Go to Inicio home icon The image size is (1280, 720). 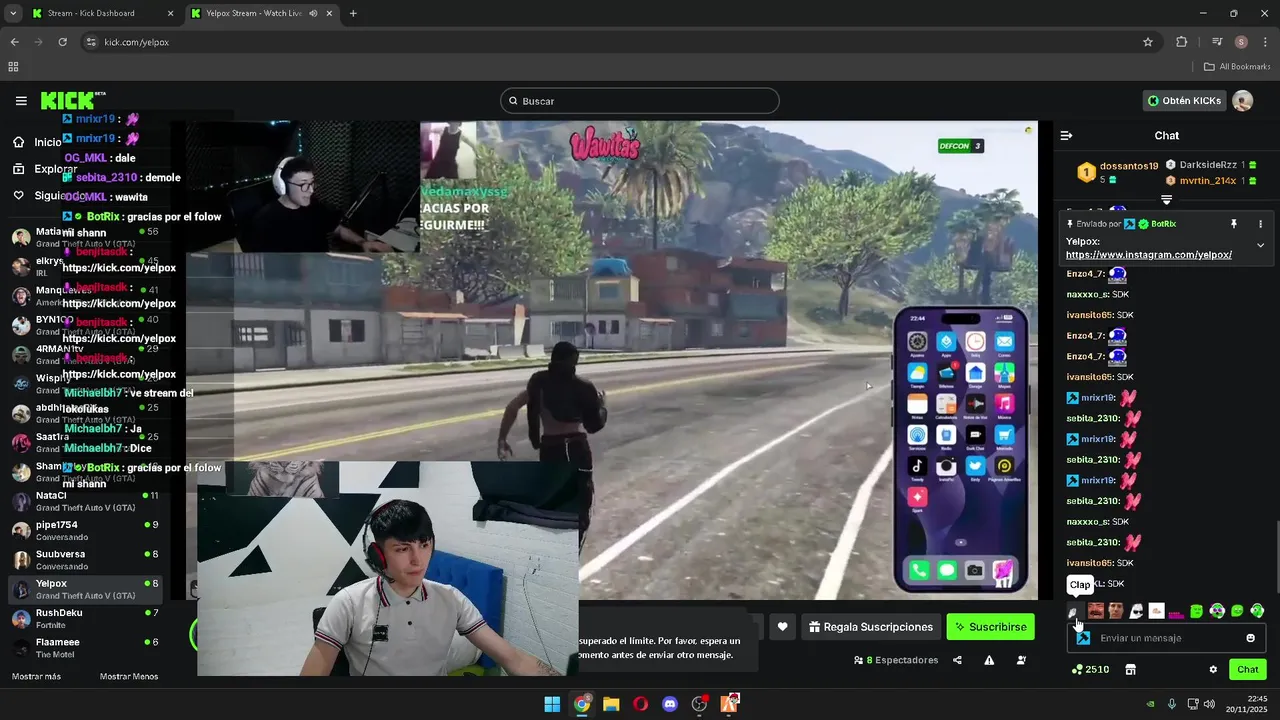pyautogui.click(x=18, y=142)
